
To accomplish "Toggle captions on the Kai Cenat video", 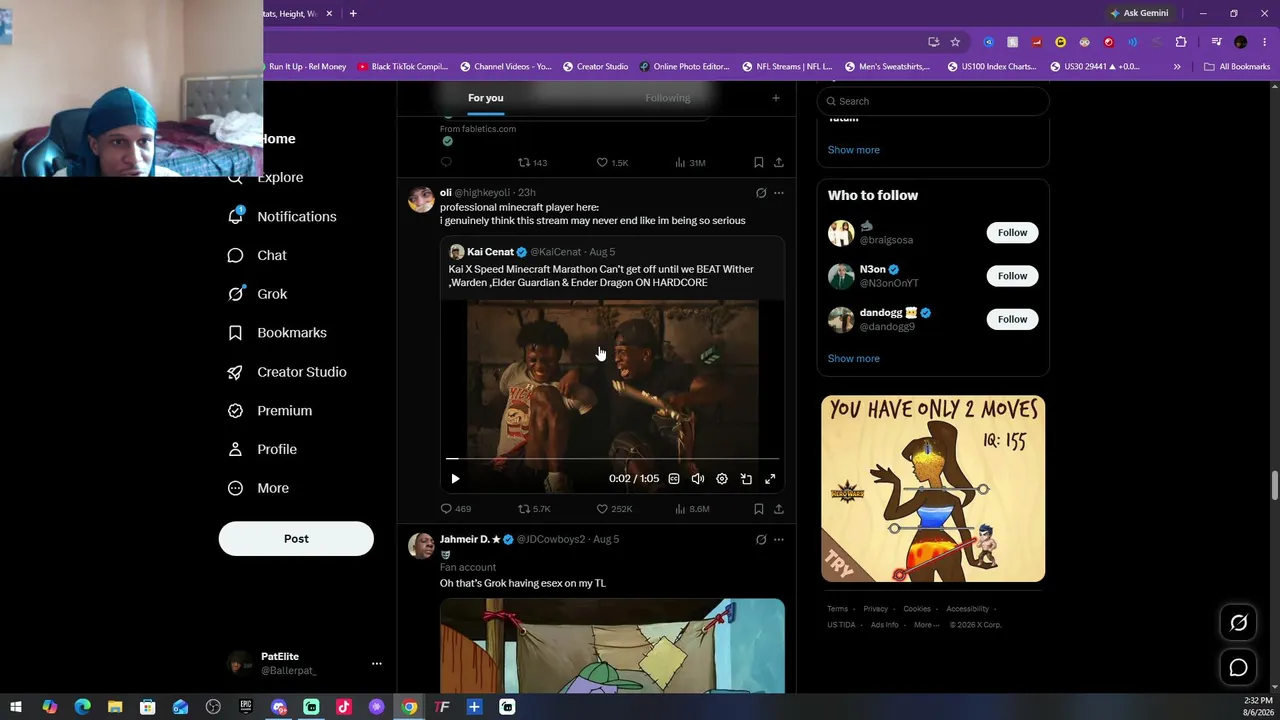I will pos(674,479).
